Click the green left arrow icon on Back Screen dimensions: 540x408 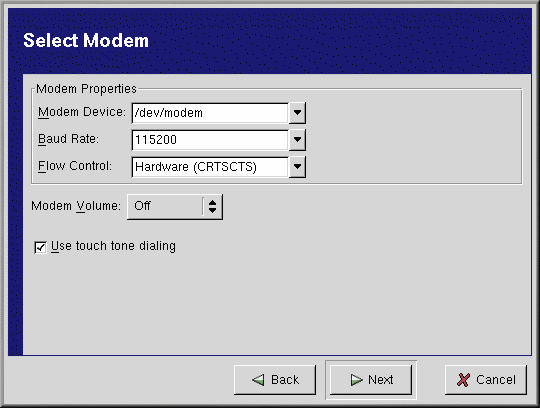(258, 380)
